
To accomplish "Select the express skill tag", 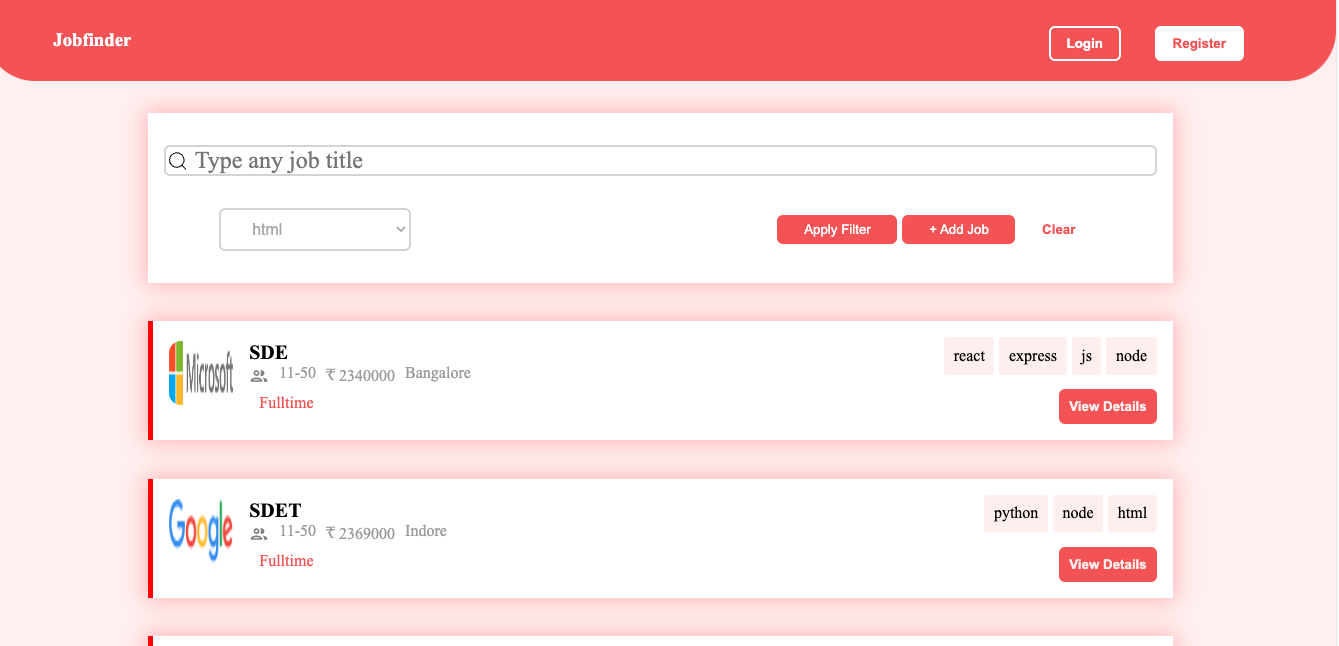I will [x=1033, y=356].
